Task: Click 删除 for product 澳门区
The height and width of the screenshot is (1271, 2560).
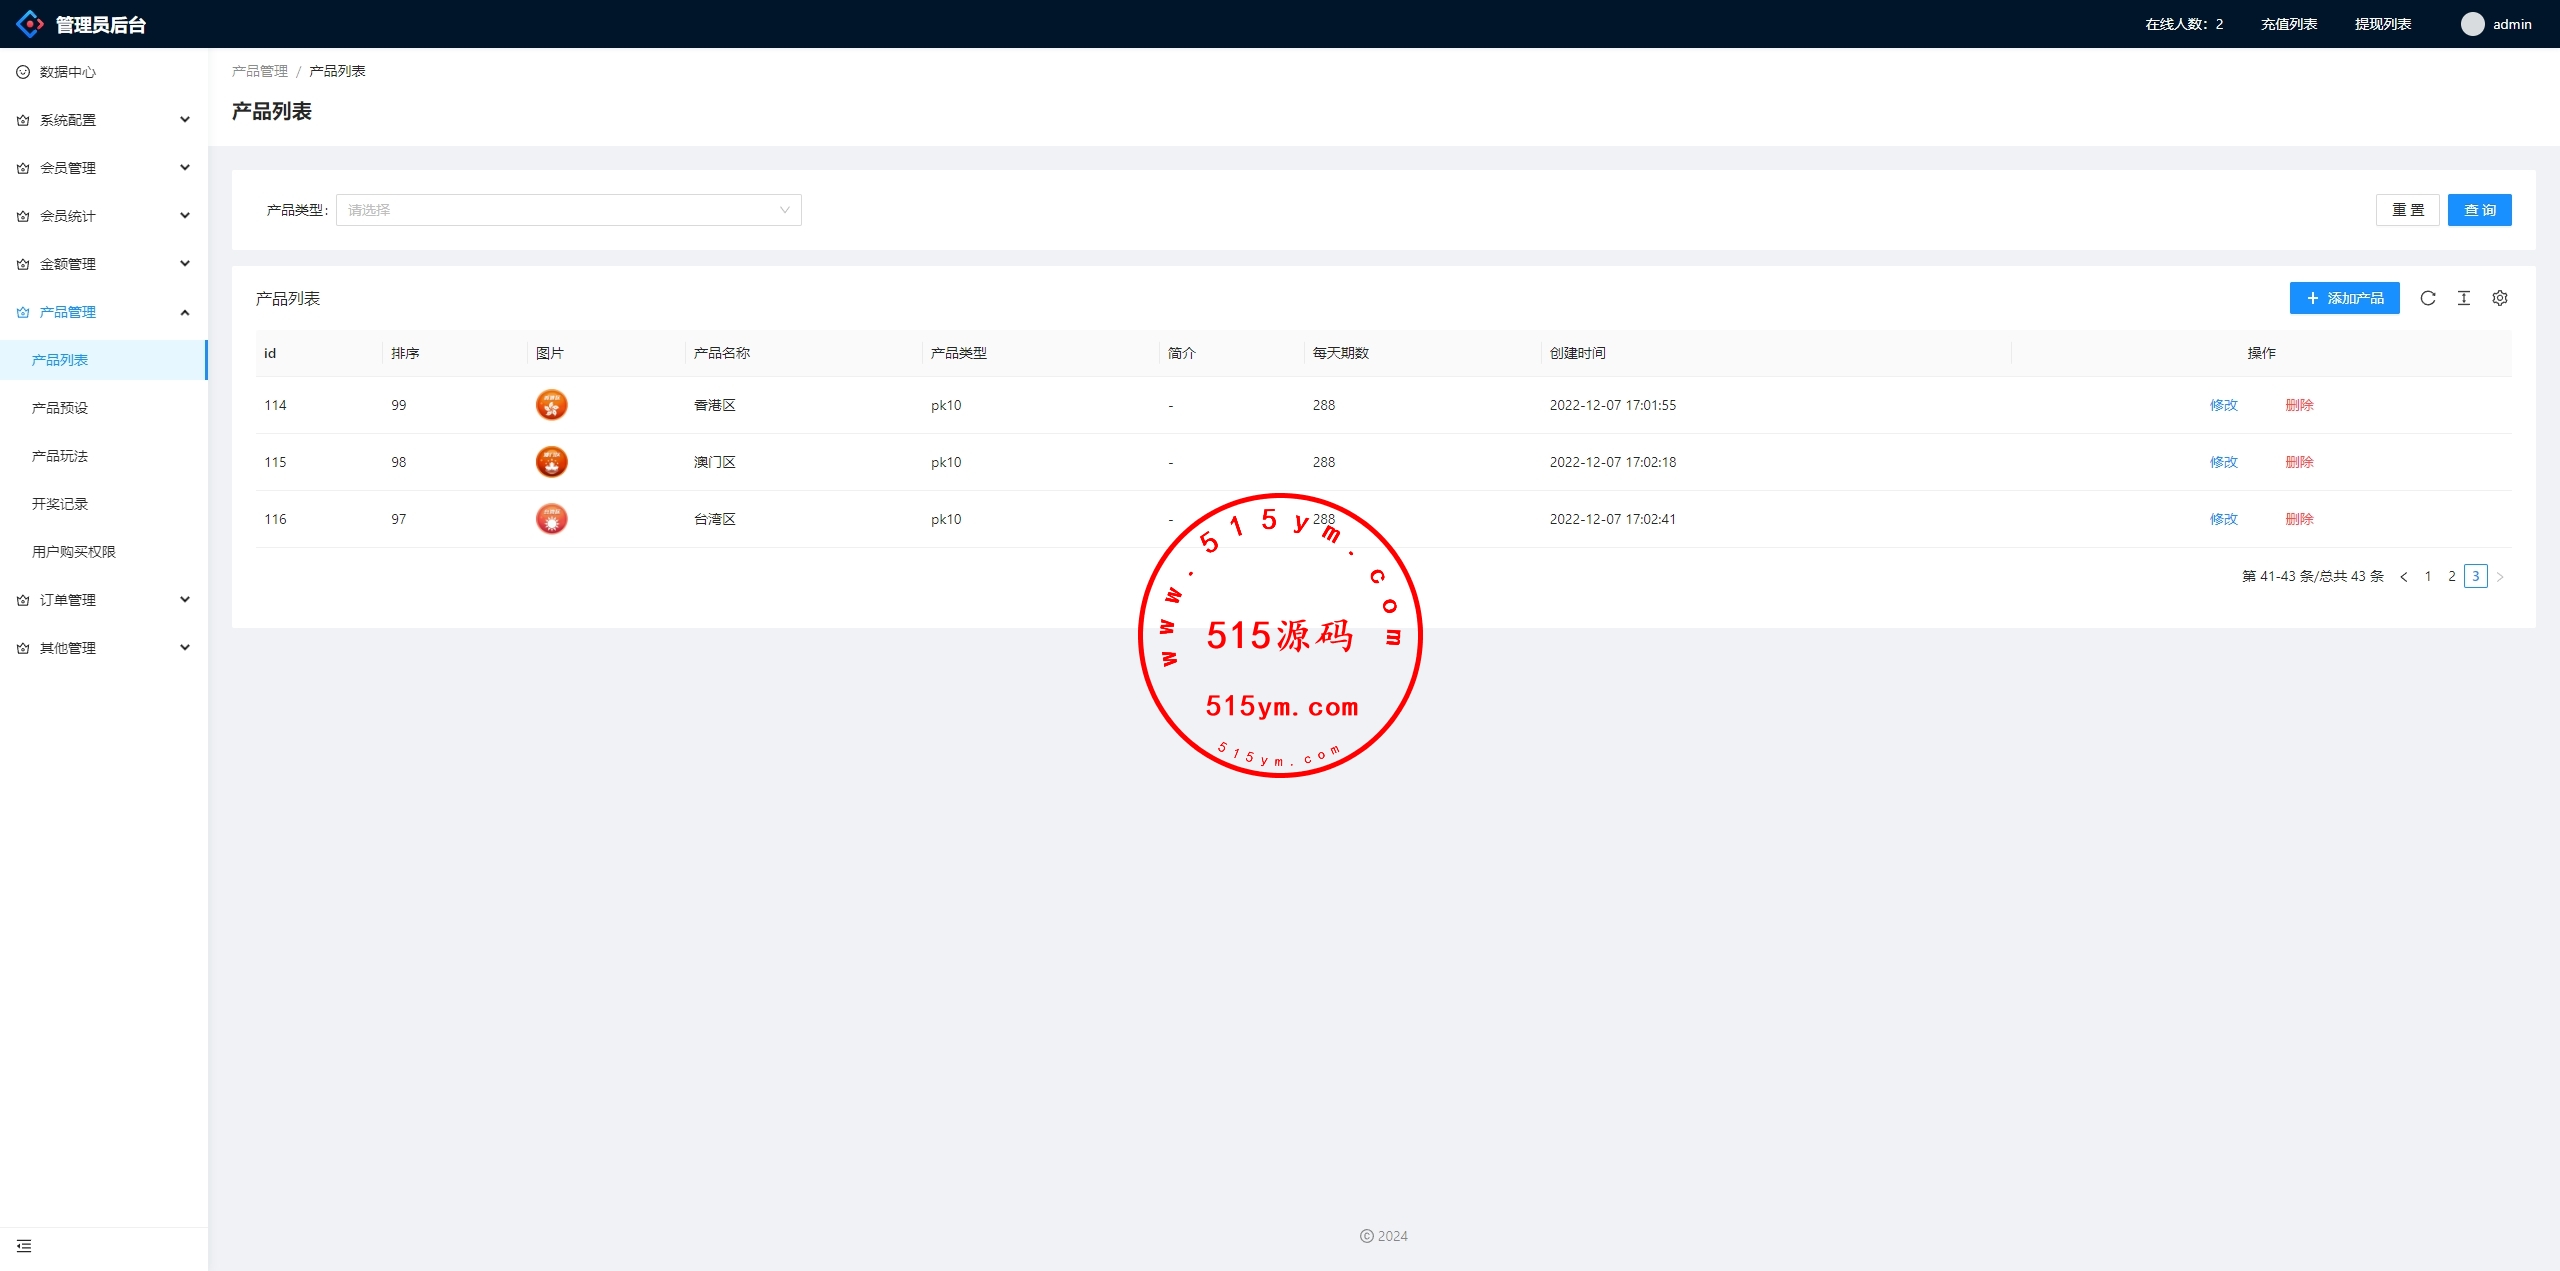Action: point(2298,462)
